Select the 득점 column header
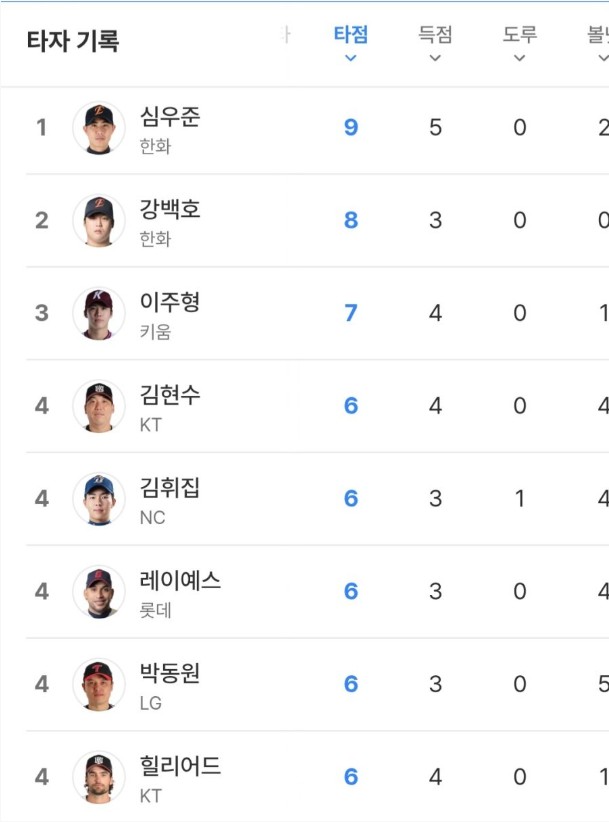The width and height of the screenshot is (609, 822). click(435, 34)
